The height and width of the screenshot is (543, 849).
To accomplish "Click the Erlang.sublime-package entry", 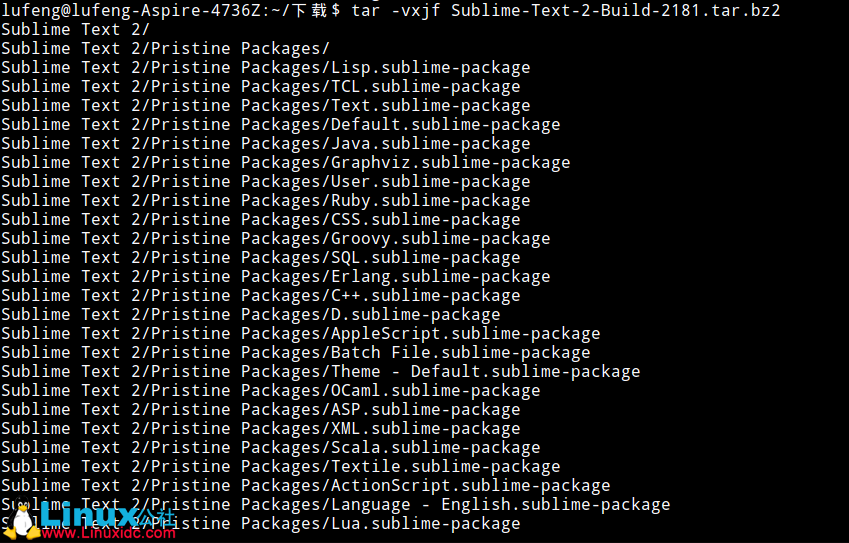I will pyautogui.click(x=440, y=276).
